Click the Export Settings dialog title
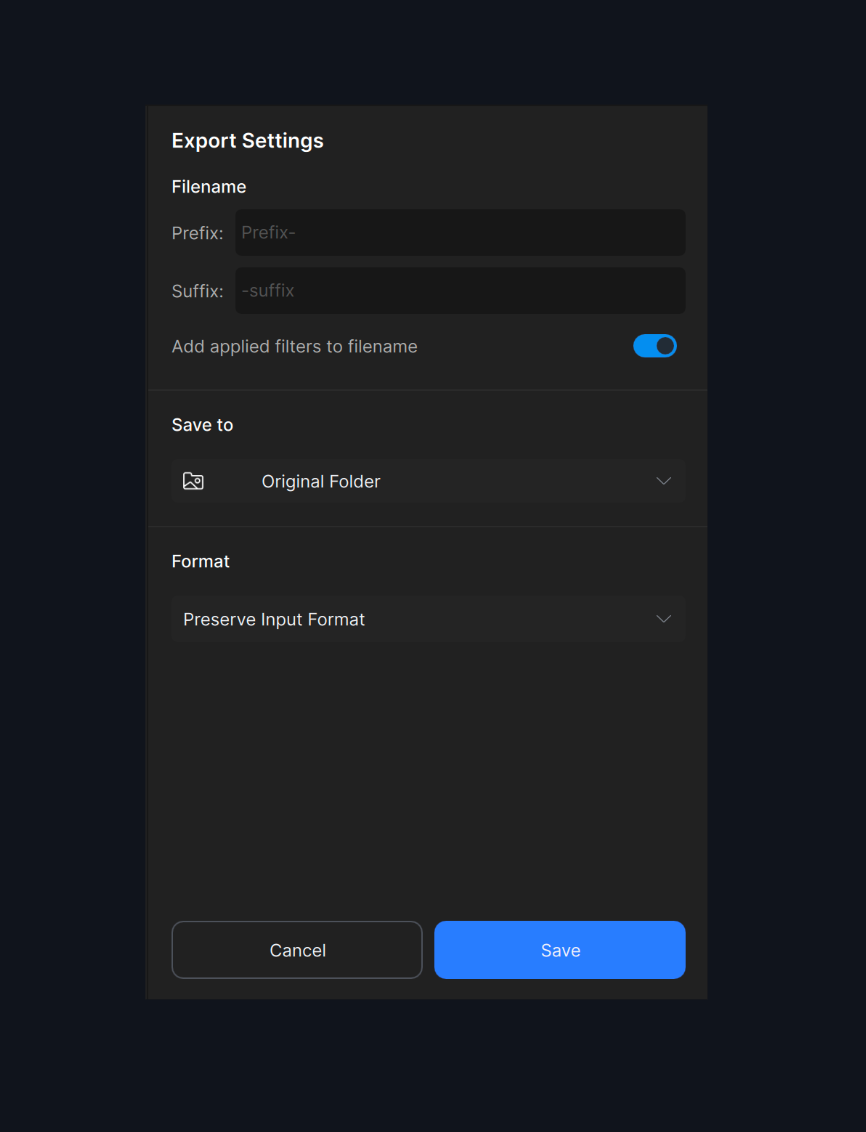Image resolution: width=866 pixels, height=1132 pixels. coord(247,140)
